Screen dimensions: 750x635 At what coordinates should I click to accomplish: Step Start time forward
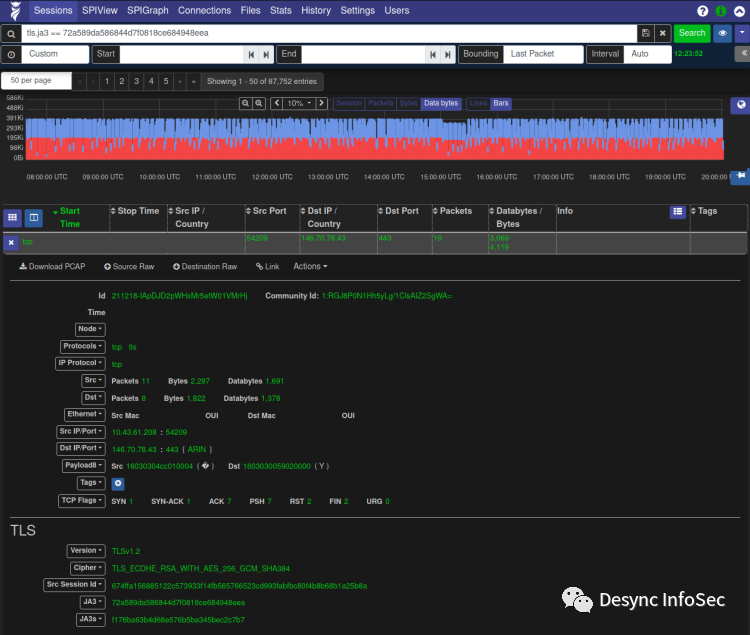pos(266,55)
